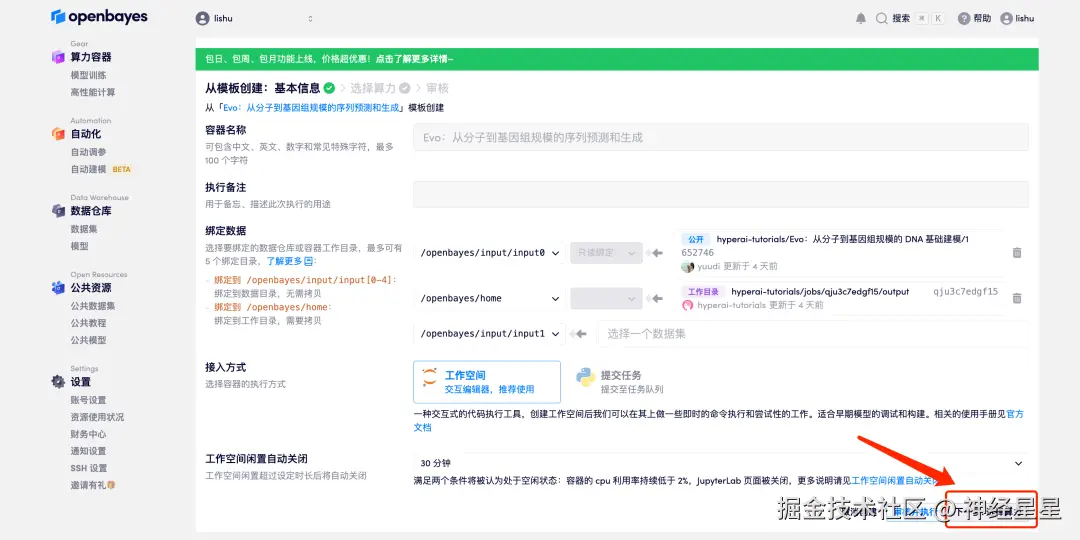This screenshot has width=1080, height=540.
Task: Go to 账号设置
Action: coord(88,400)
